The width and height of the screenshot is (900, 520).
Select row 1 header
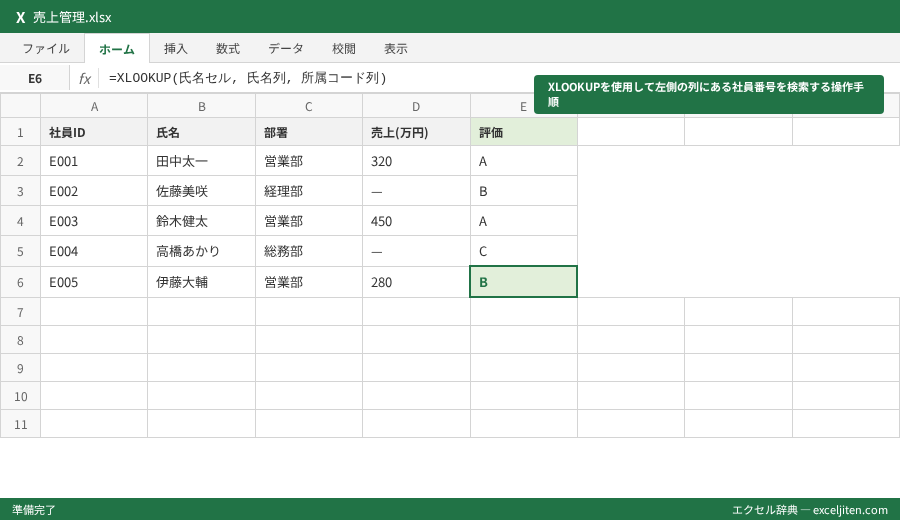click(20, 132)
